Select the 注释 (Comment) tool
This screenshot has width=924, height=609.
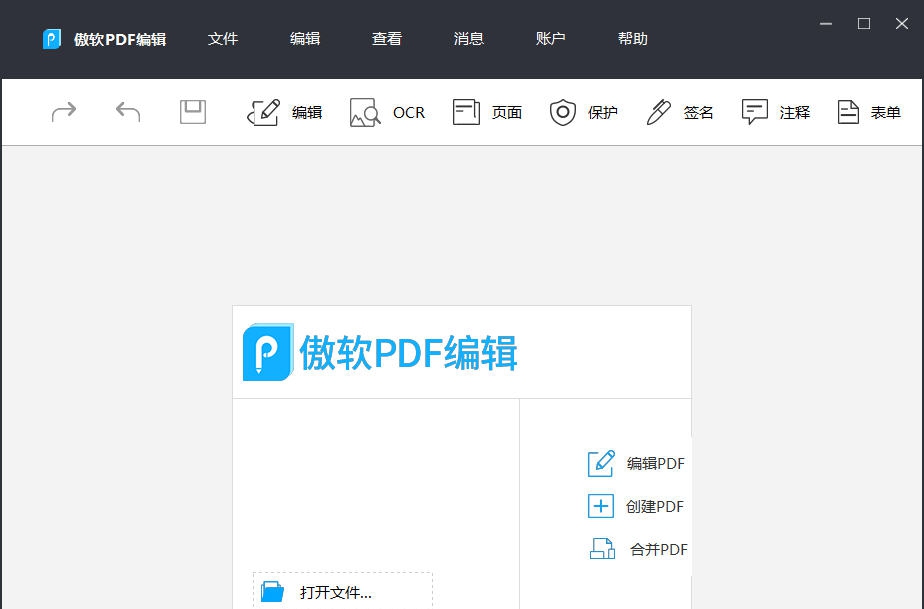pyautogui.click(x=776, y=112)
